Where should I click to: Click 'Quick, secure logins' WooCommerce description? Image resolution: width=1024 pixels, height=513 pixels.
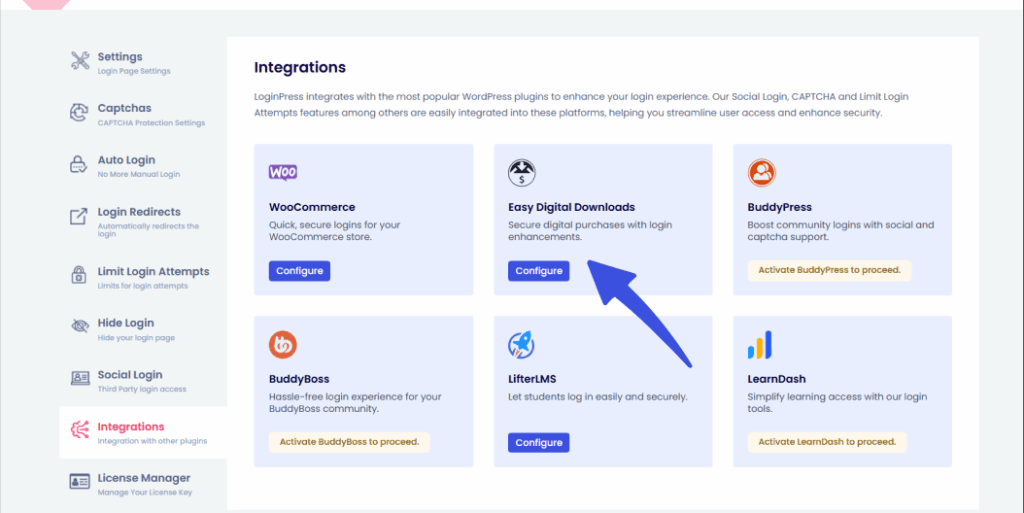coord(334,231)
